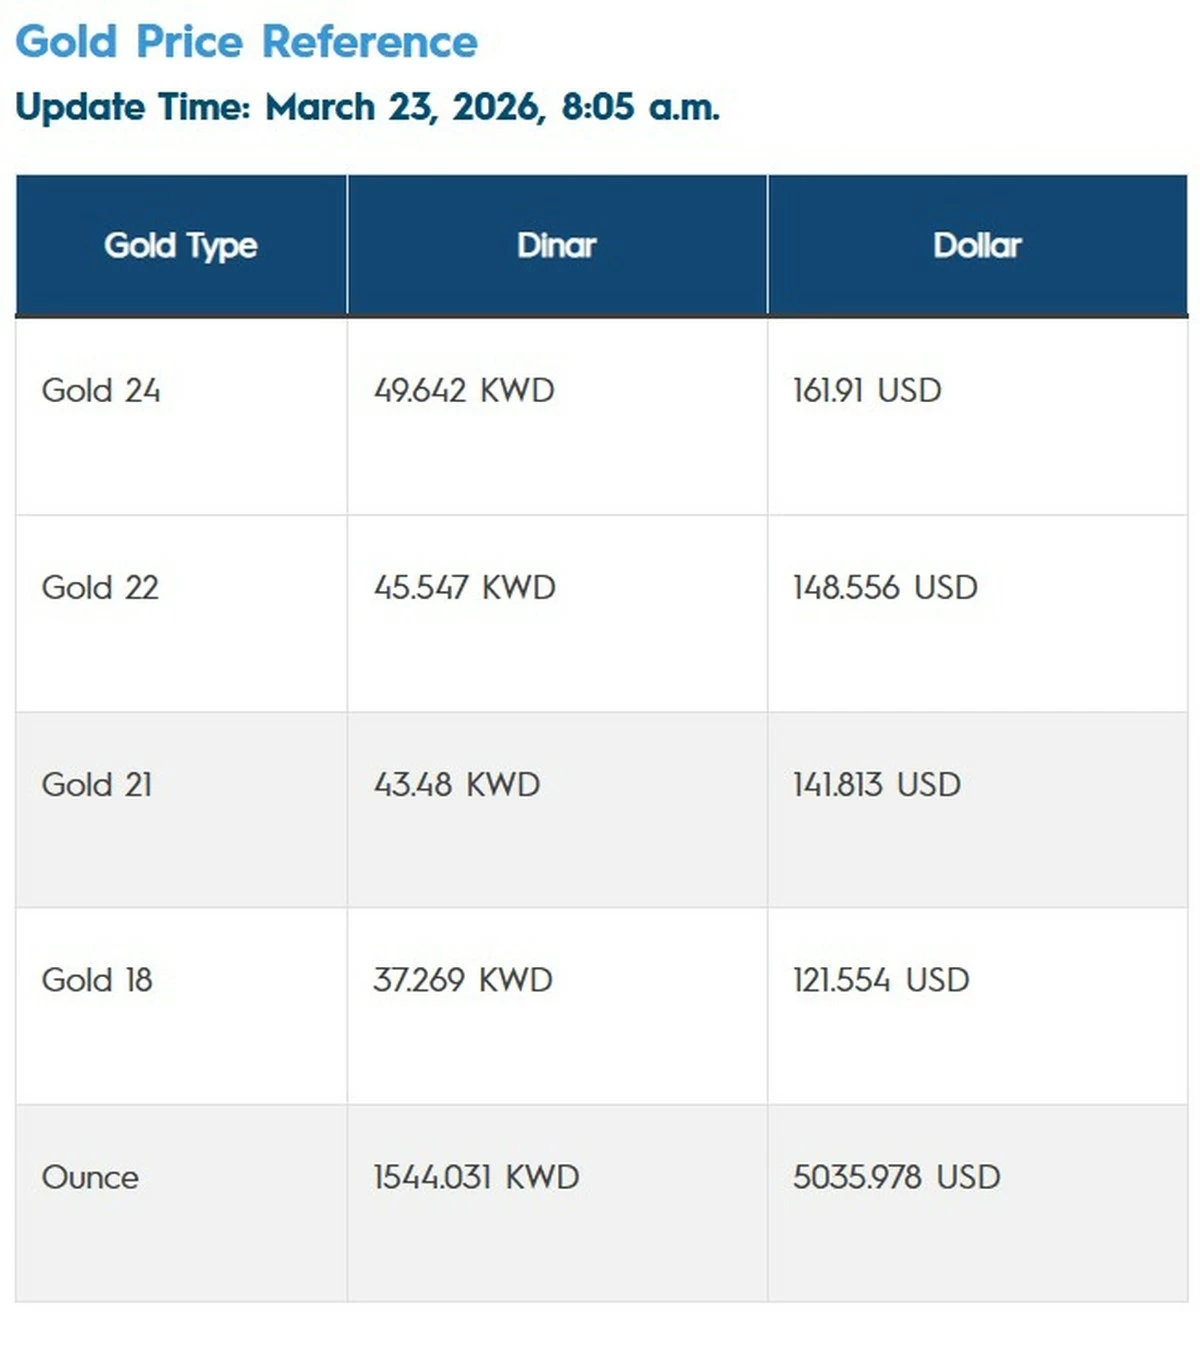Select the 121.554 USD cell
Image resolution: width=1200 pixels, height=1347 pixels.
tap(881, 980)
